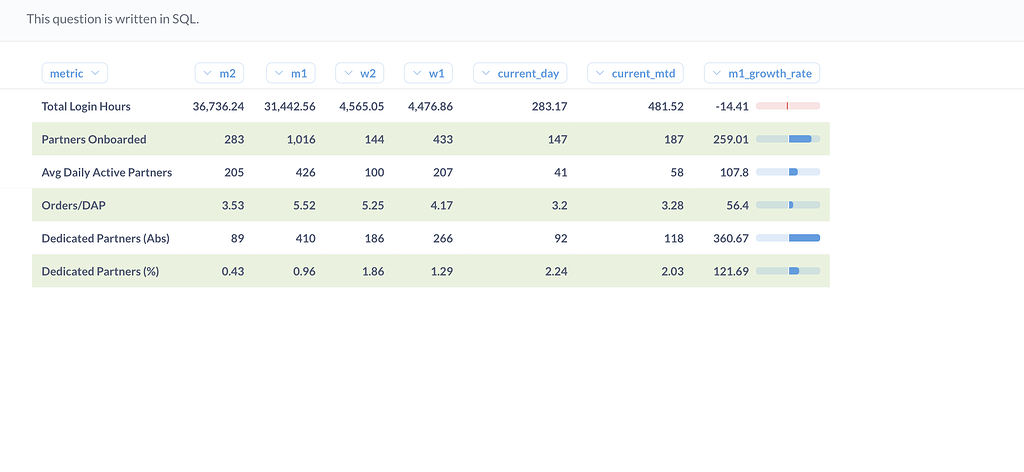Viewport: 1024px width, 472px height.
Task: Click the mini bar for Avg Daily Active Partners
Action: 788,172
